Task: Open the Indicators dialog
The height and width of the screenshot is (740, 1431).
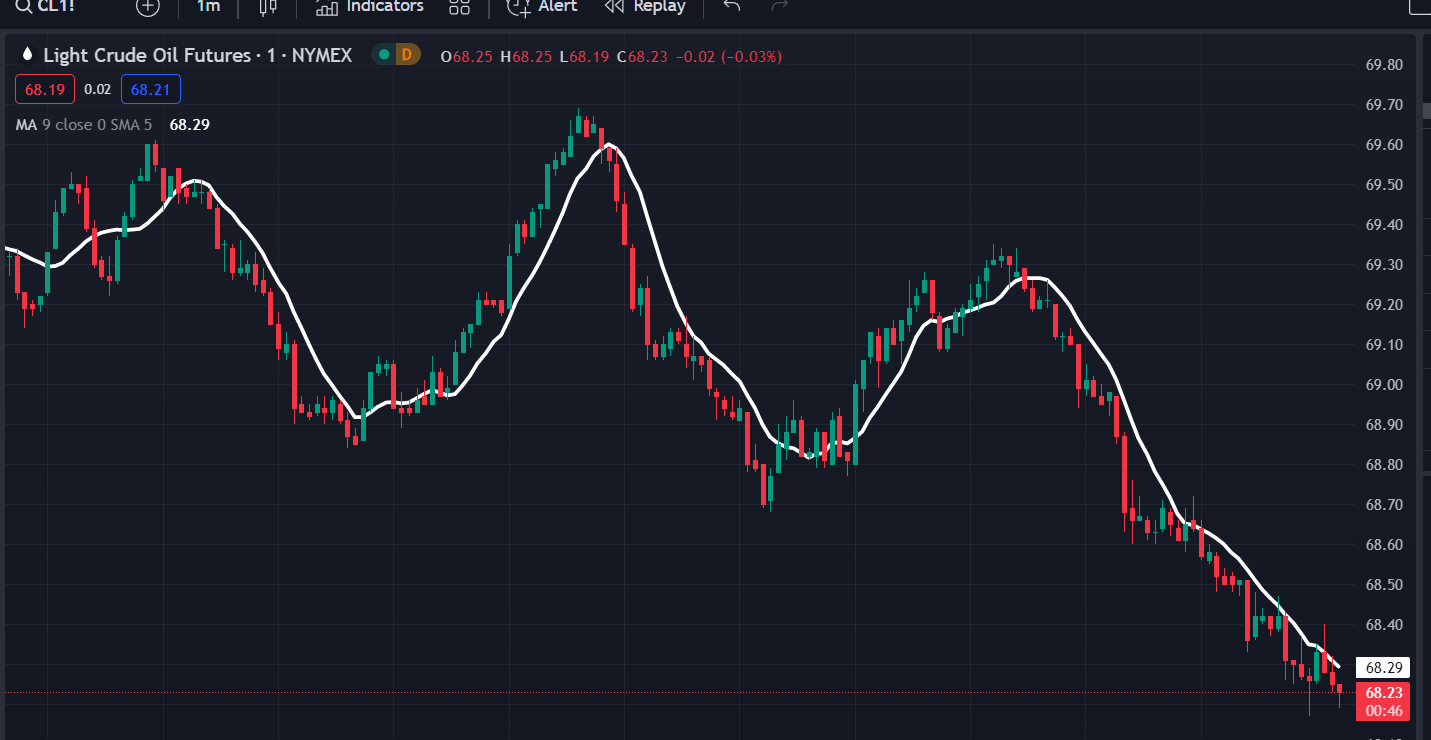Action: 368,8
